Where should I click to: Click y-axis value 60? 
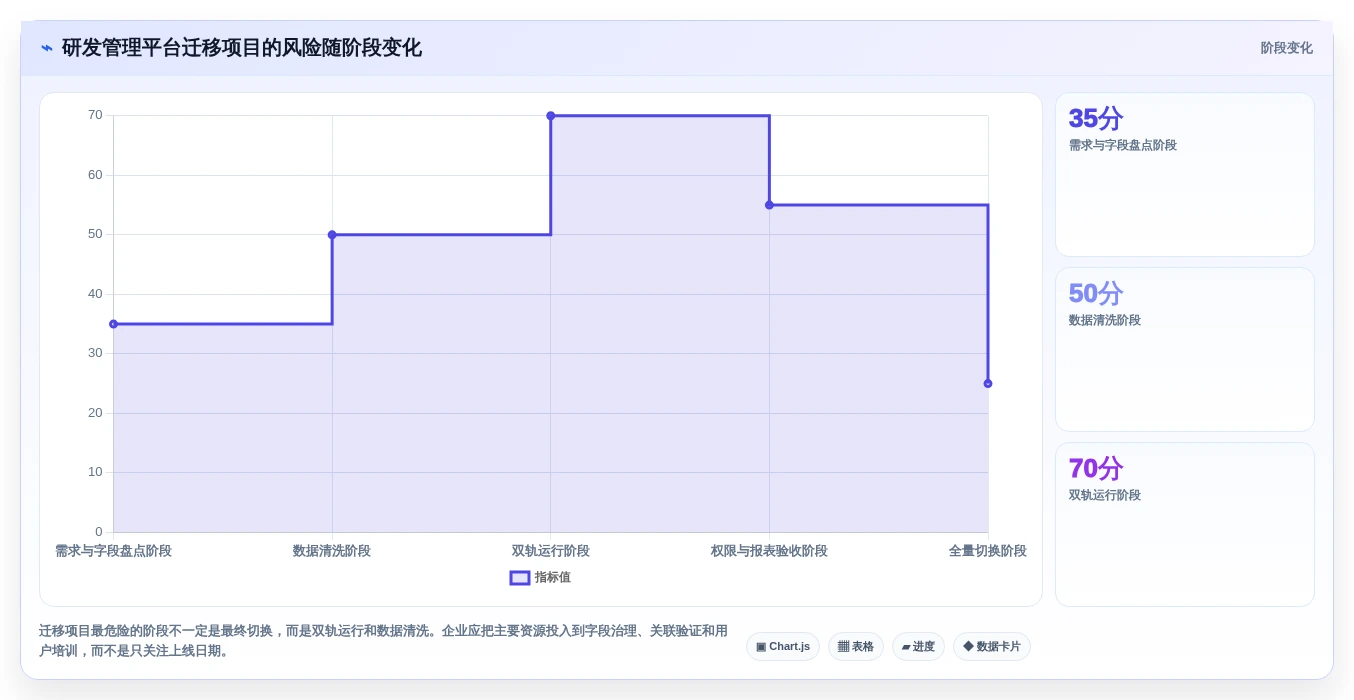pos(95,175)
